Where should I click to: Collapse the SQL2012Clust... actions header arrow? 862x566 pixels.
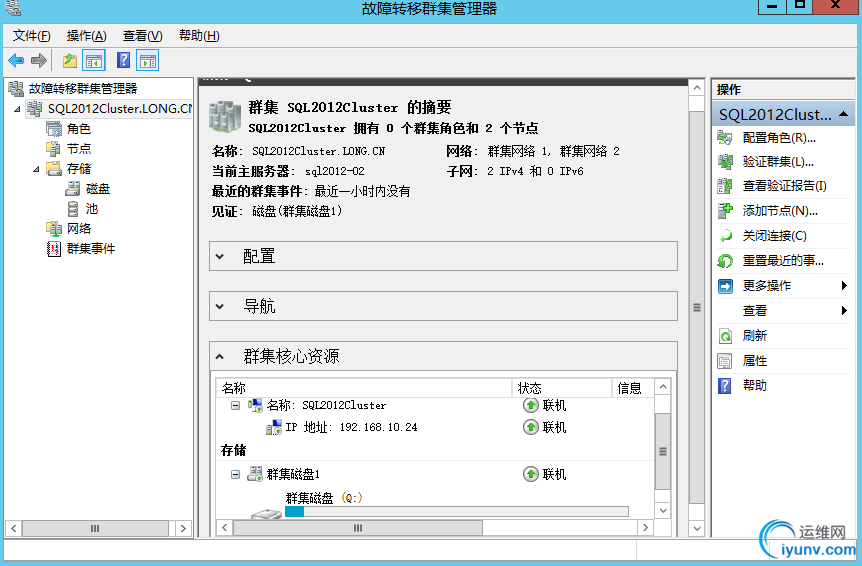pos(843,114)
